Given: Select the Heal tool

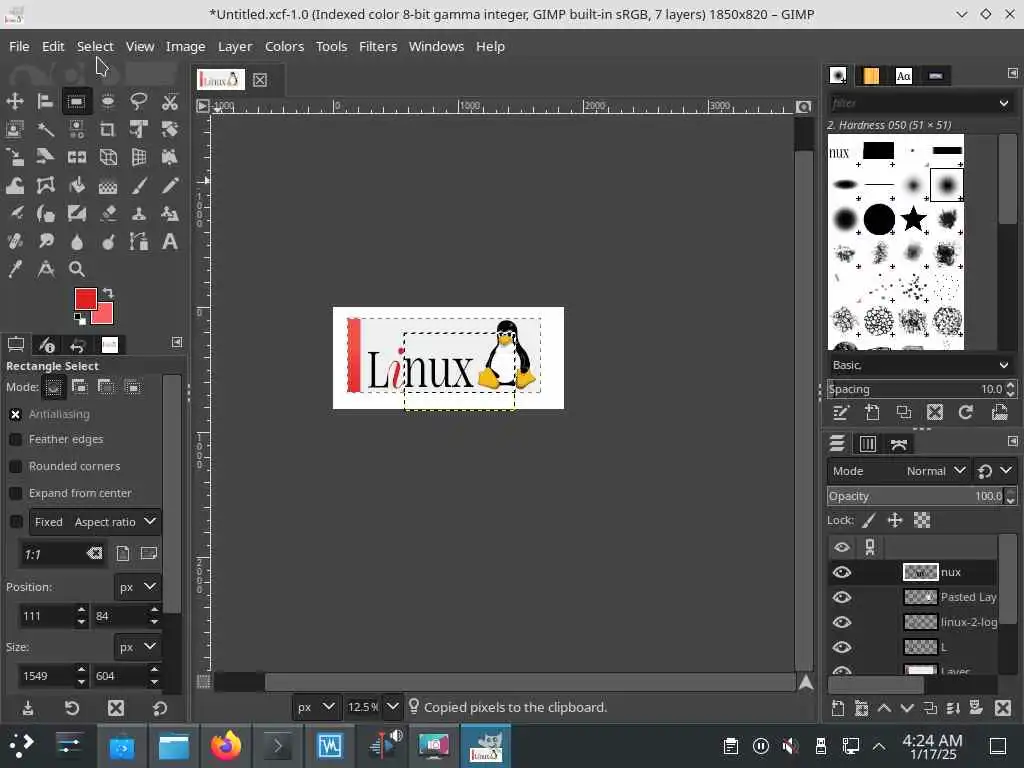Looking at the screenshot, I should pyautogui.click(x=14, y=242).
